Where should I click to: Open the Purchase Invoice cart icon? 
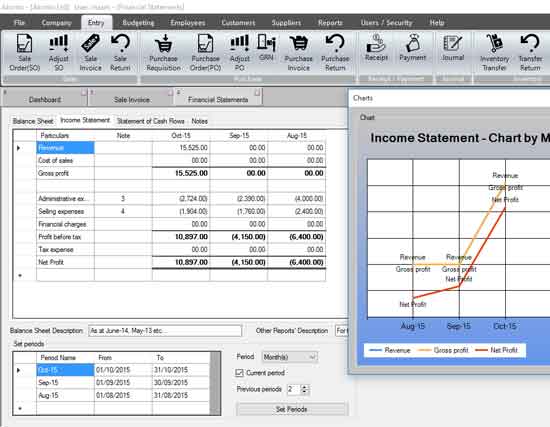coord(299,44)
